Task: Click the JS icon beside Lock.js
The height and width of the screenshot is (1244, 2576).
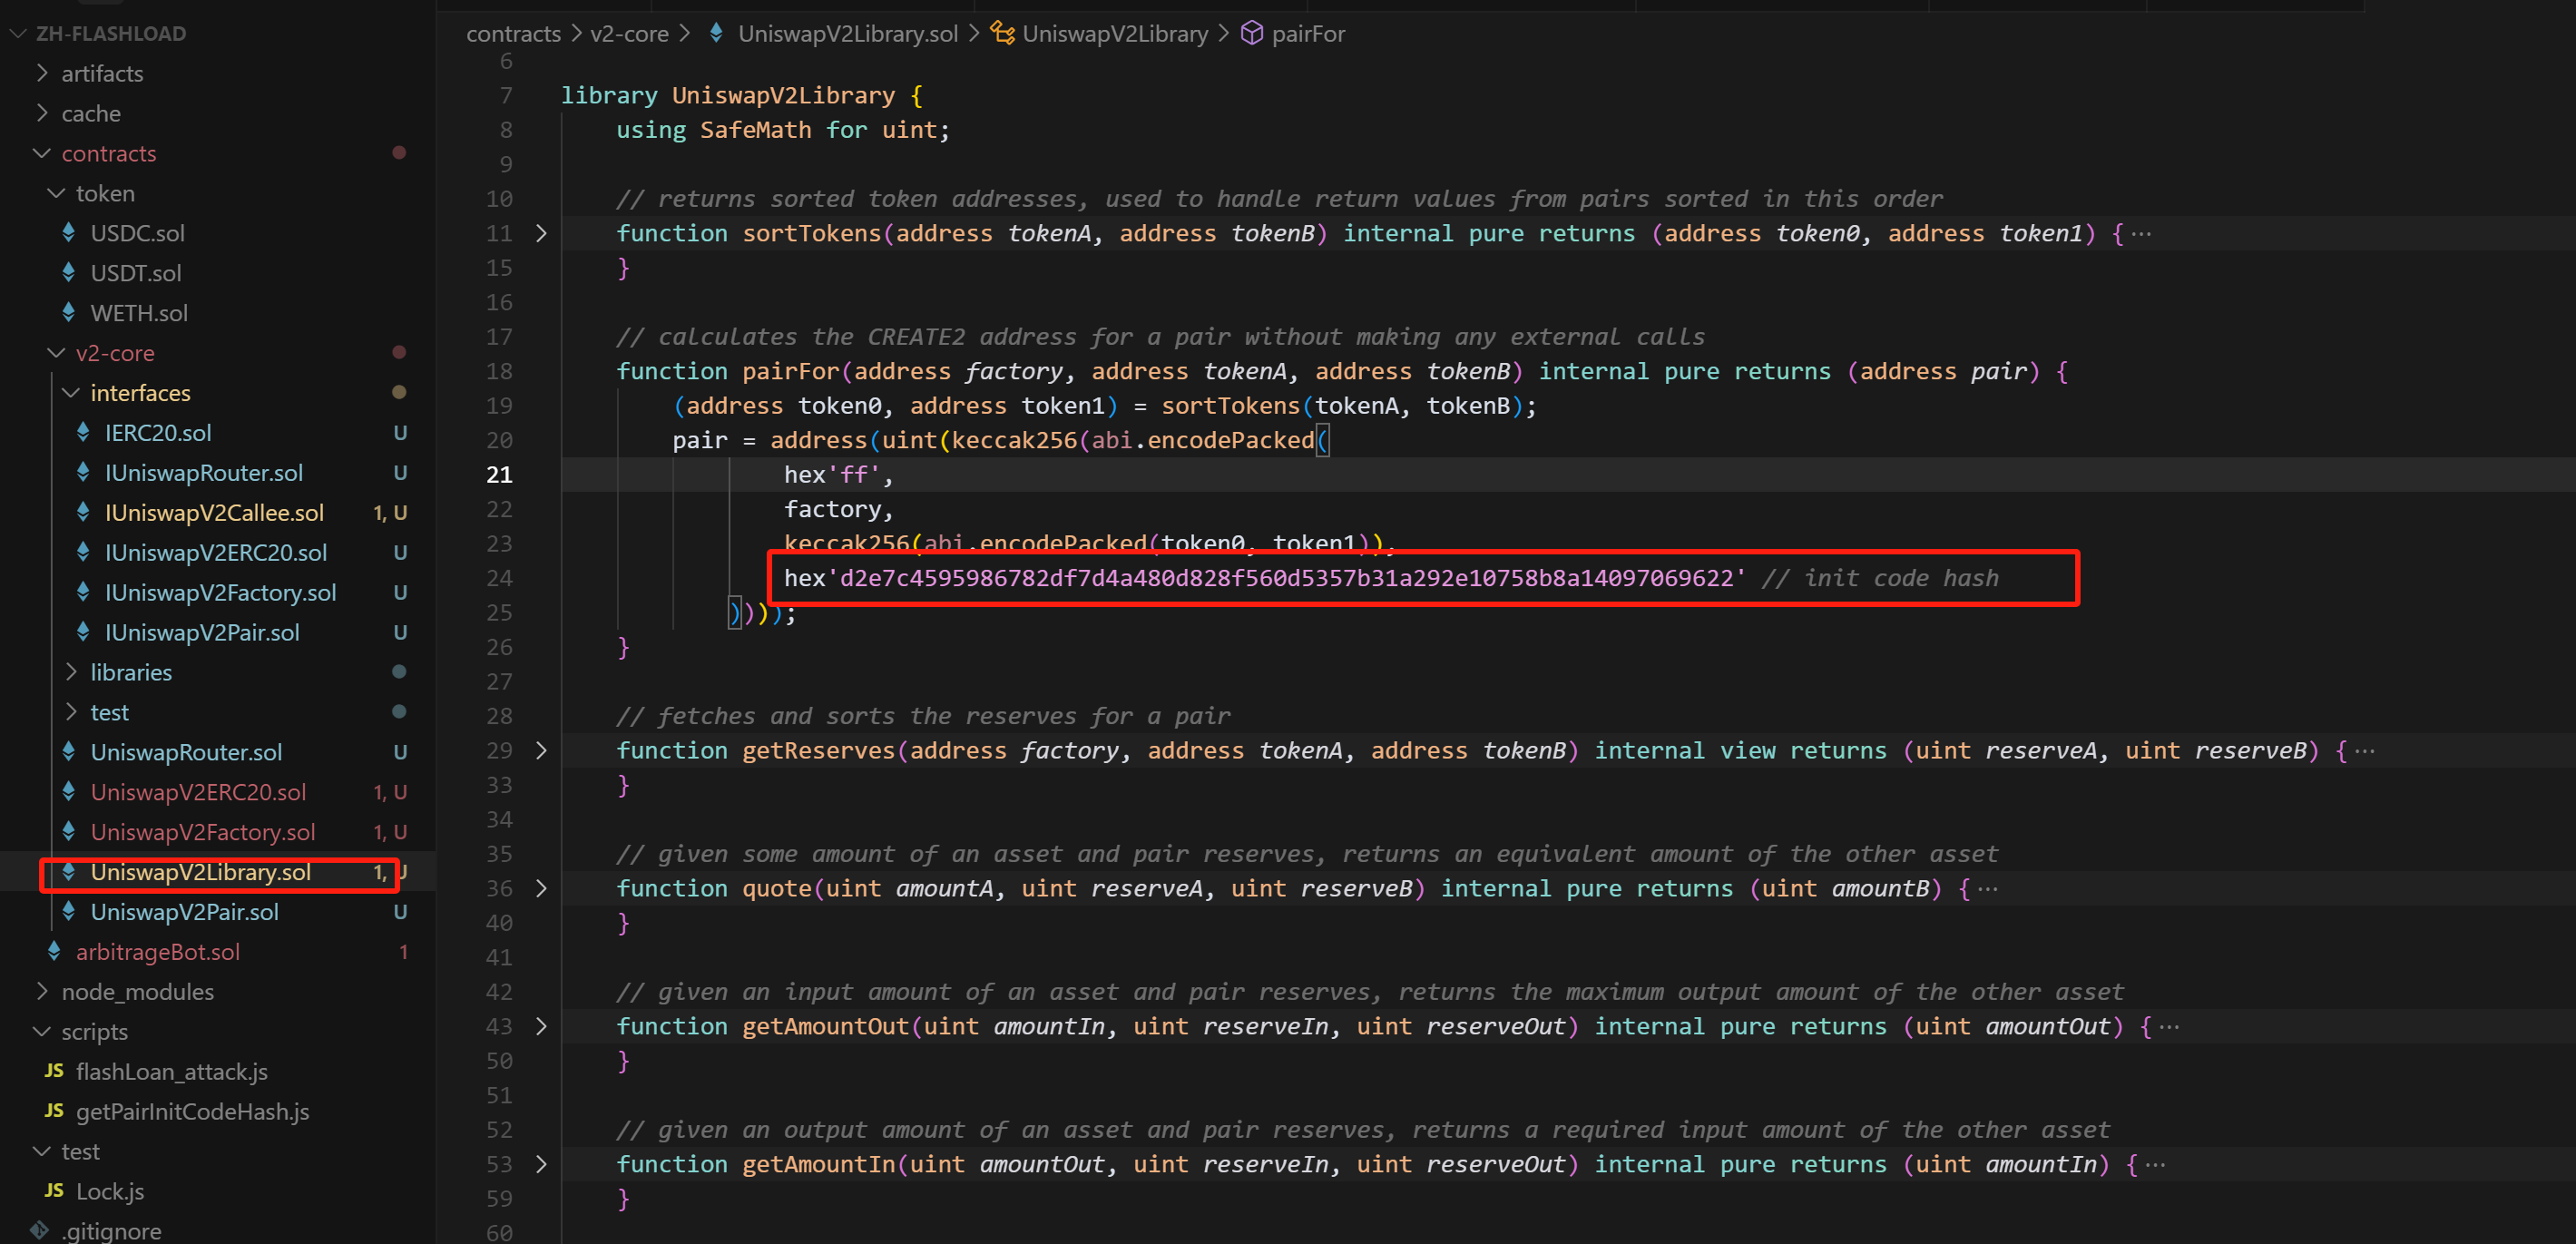Action: pyautogui.click(x=54, y=1191)
